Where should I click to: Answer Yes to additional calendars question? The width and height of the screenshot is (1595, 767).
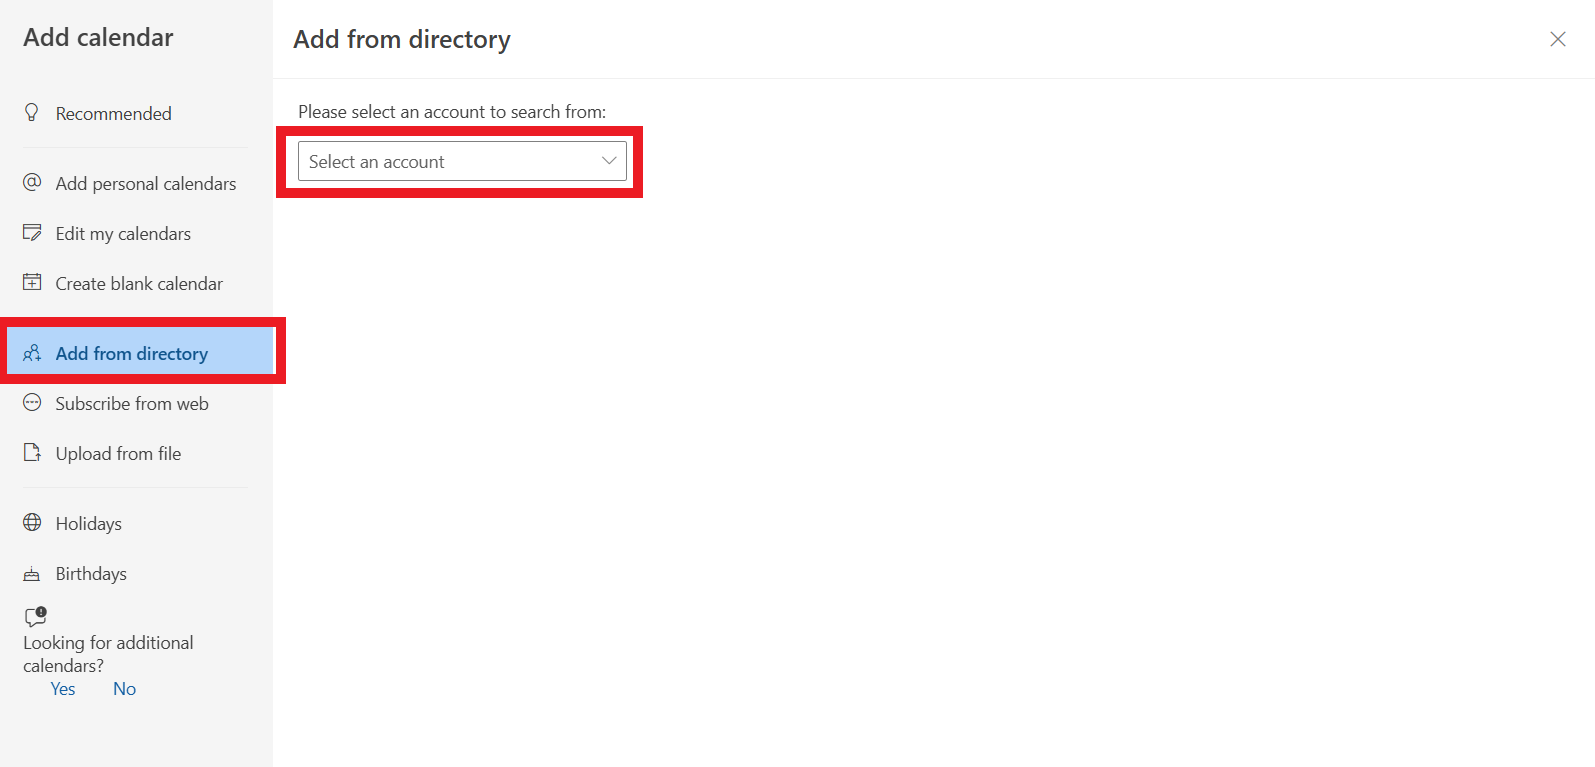pos(63,689)
